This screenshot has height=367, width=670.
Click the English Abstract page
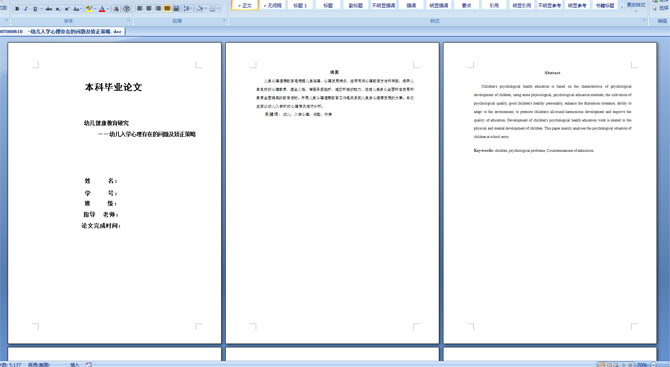[550, 193]
